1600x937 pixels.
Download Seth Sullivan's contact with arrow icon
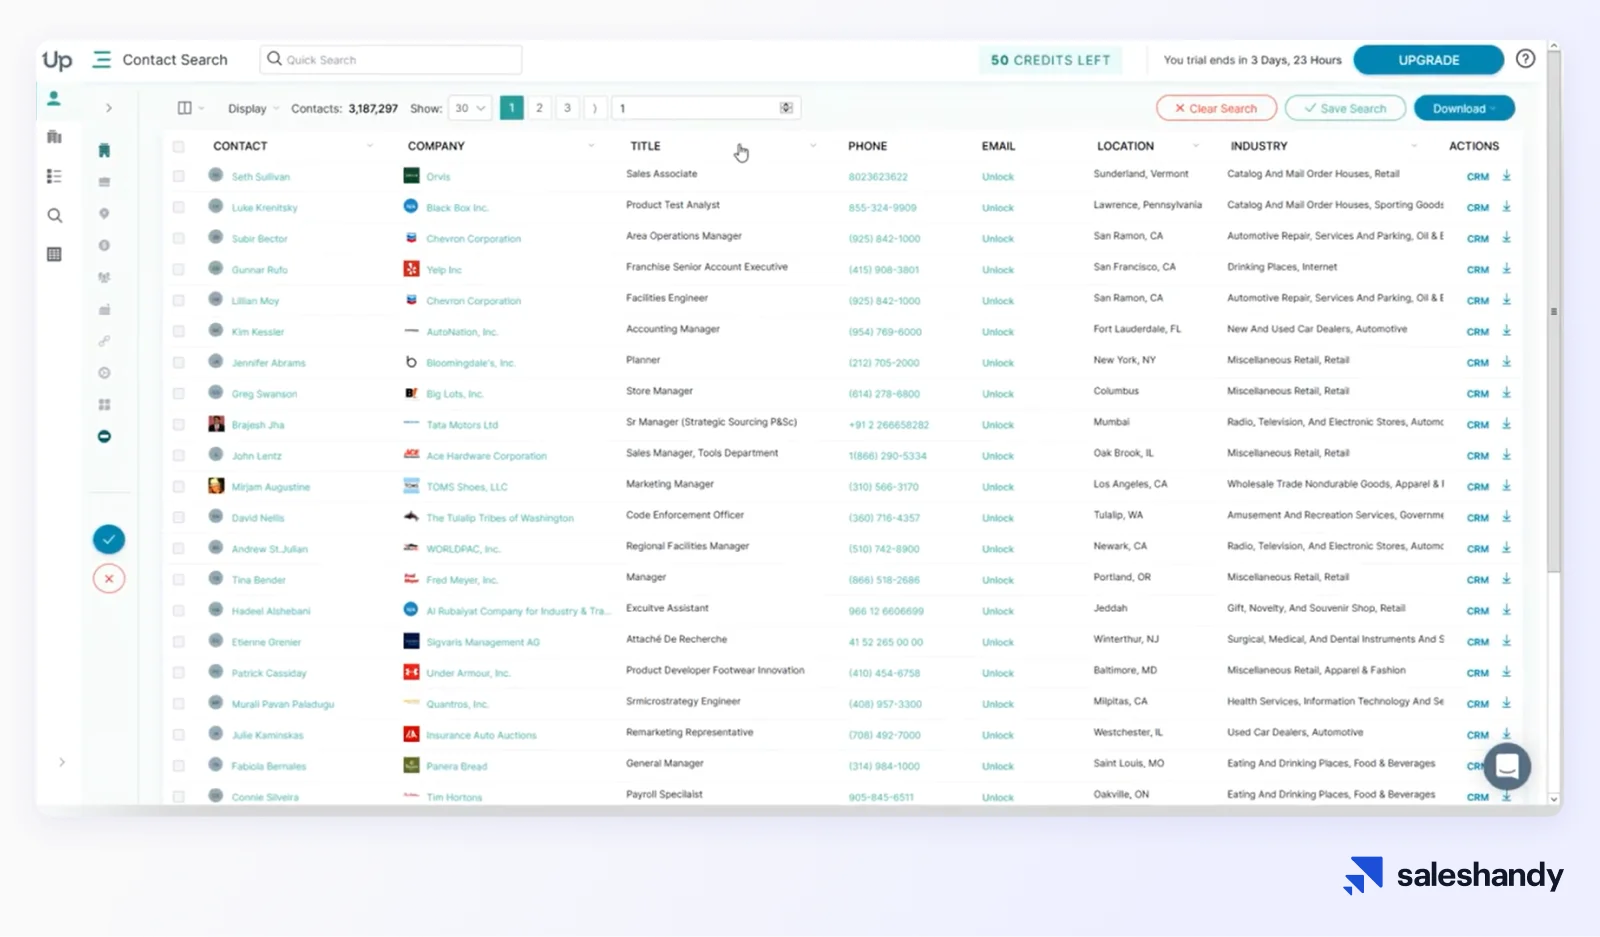[x=1506, y=176]
